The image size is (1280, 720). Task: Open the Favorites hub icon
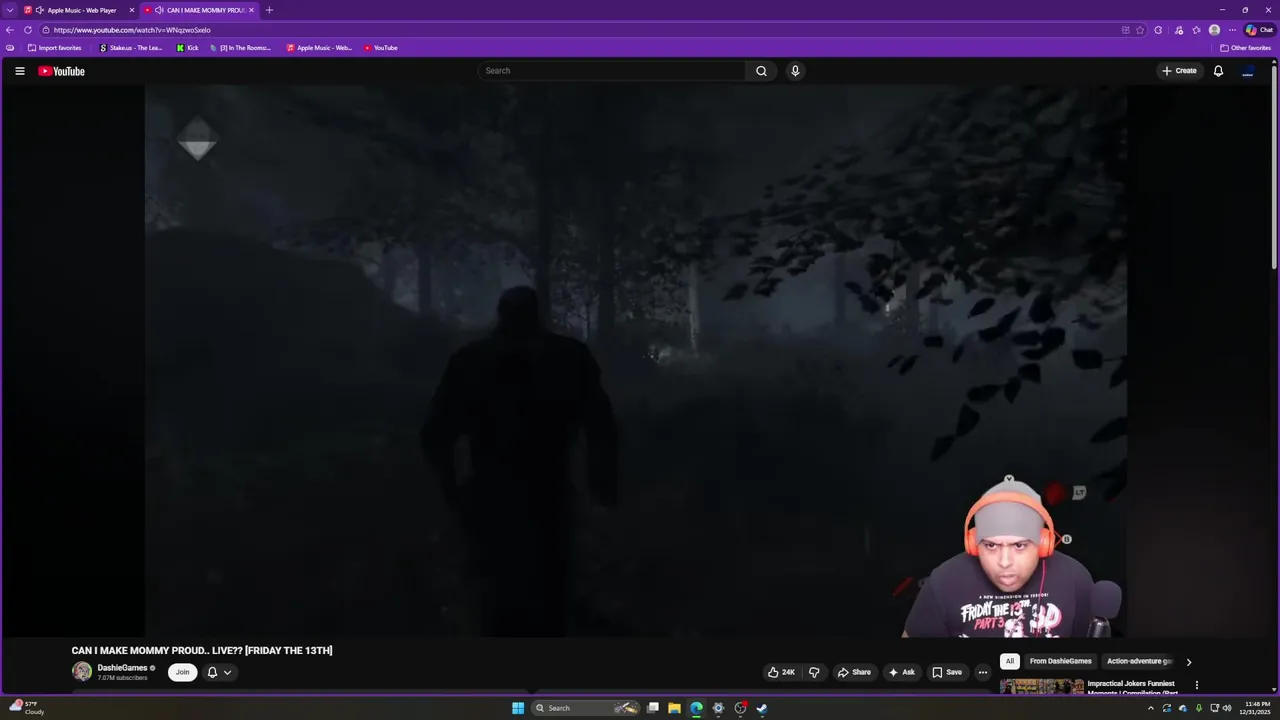tap(1196, 30)
